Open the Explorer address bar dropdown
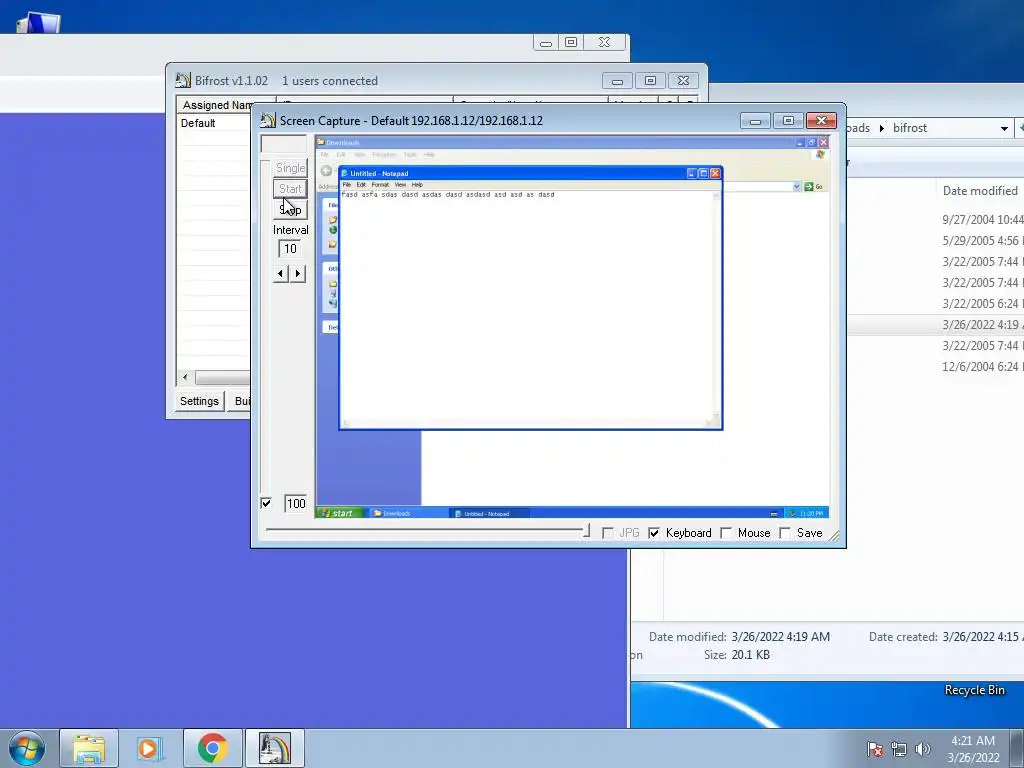Image resolution: width=1024 pixels, height=768 pixels. [x=1004, y=128]
